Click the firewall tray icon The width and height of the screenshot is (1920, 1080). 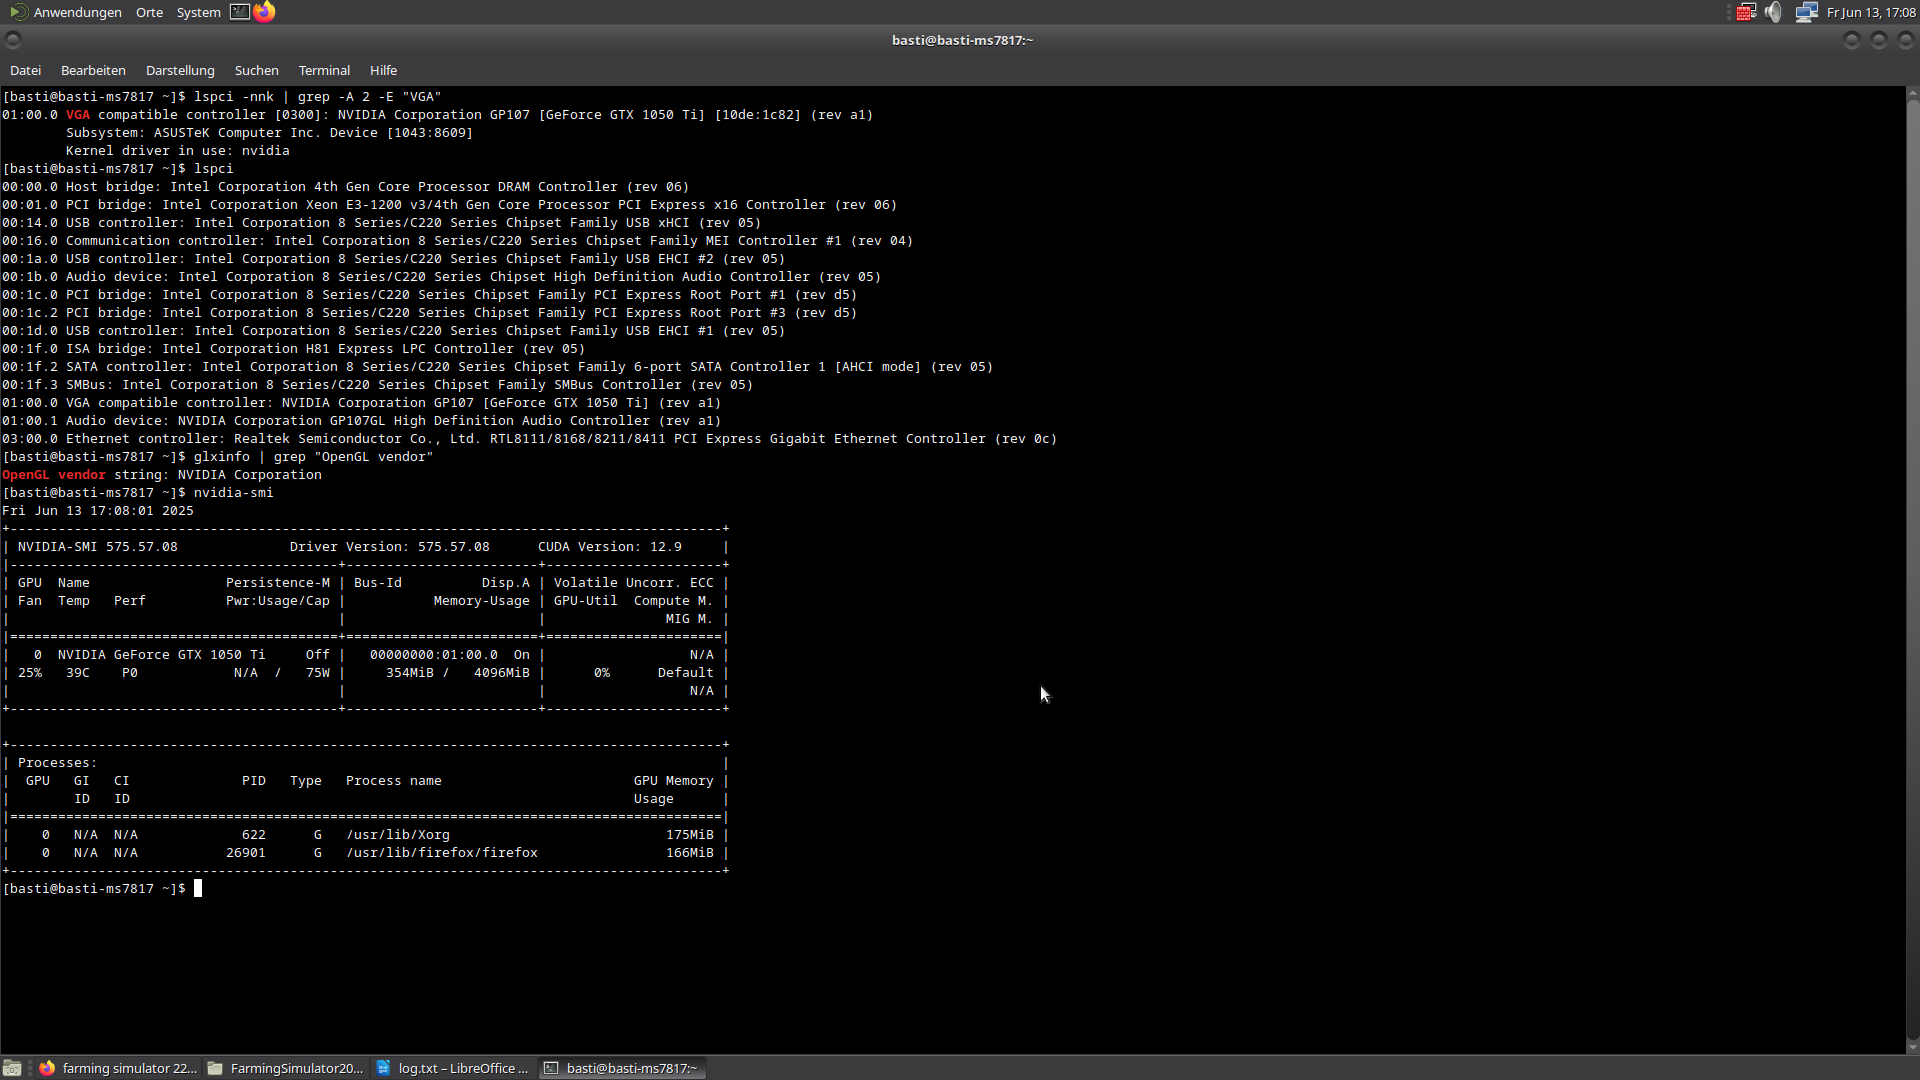(x=1746, y=12)
